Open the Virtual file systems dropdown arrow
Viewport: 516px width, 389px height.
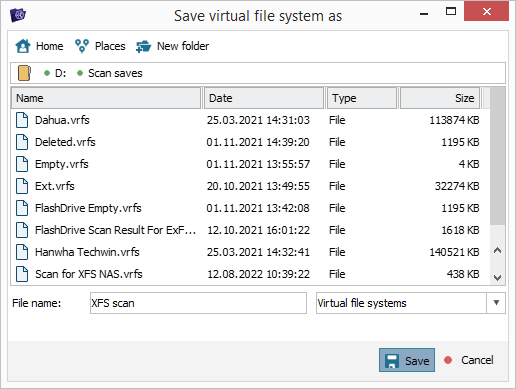point(496,303)
